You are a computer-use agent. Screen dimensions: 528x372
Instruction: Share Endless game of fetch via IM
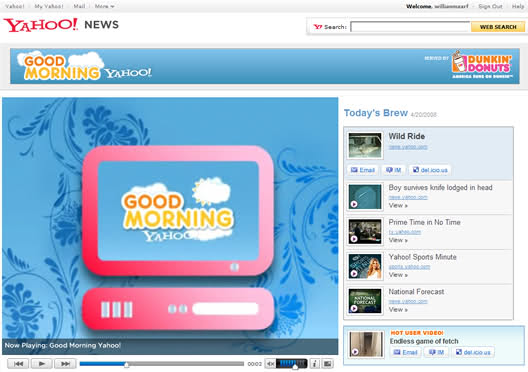pyautogui.click(x=436, y=352)
